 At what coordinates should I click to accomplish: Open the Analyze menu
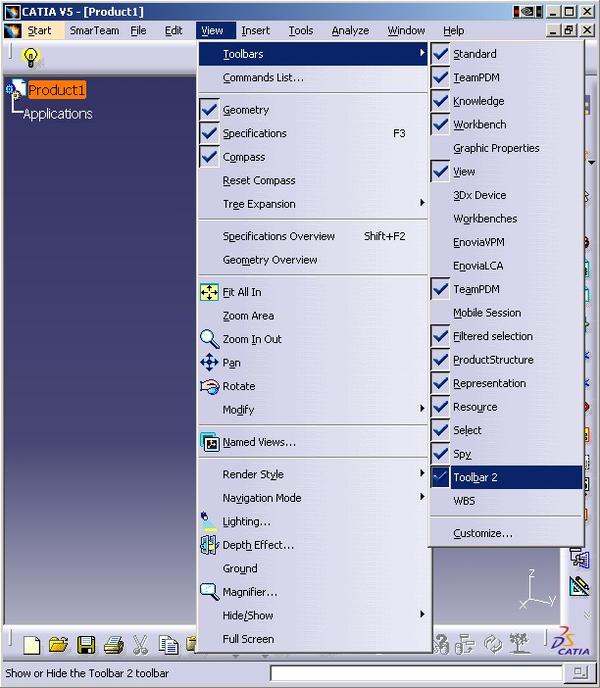pos(350,31)
